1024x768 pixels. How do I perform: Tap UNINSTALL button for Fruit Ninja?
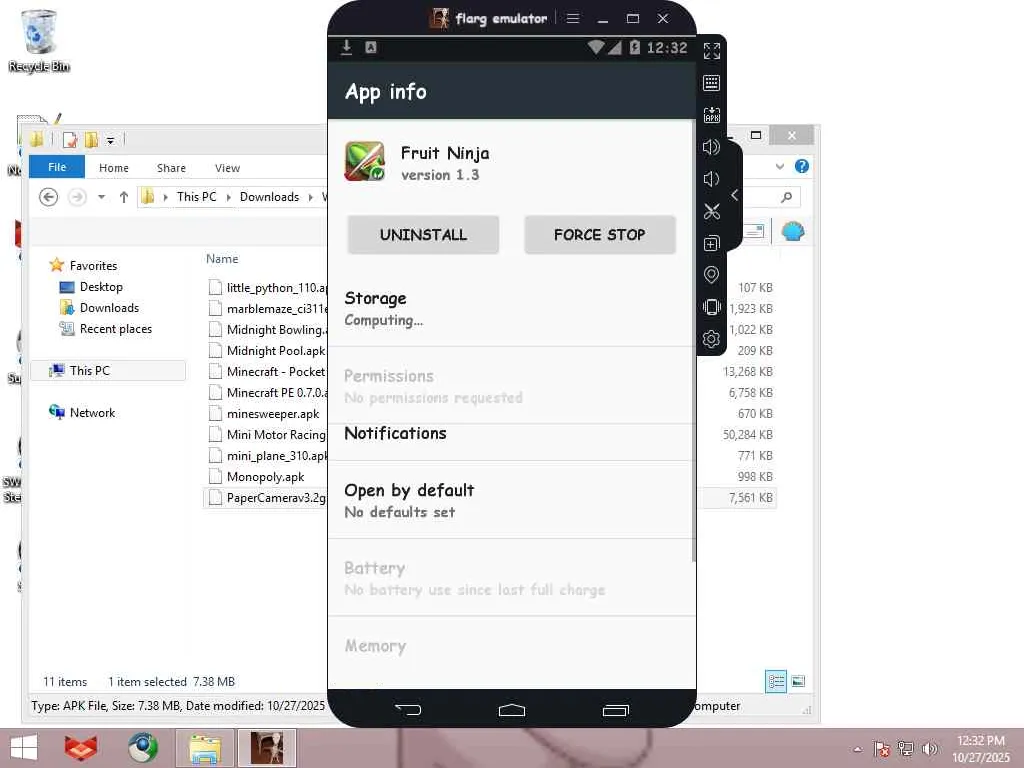tap(423, 234)
